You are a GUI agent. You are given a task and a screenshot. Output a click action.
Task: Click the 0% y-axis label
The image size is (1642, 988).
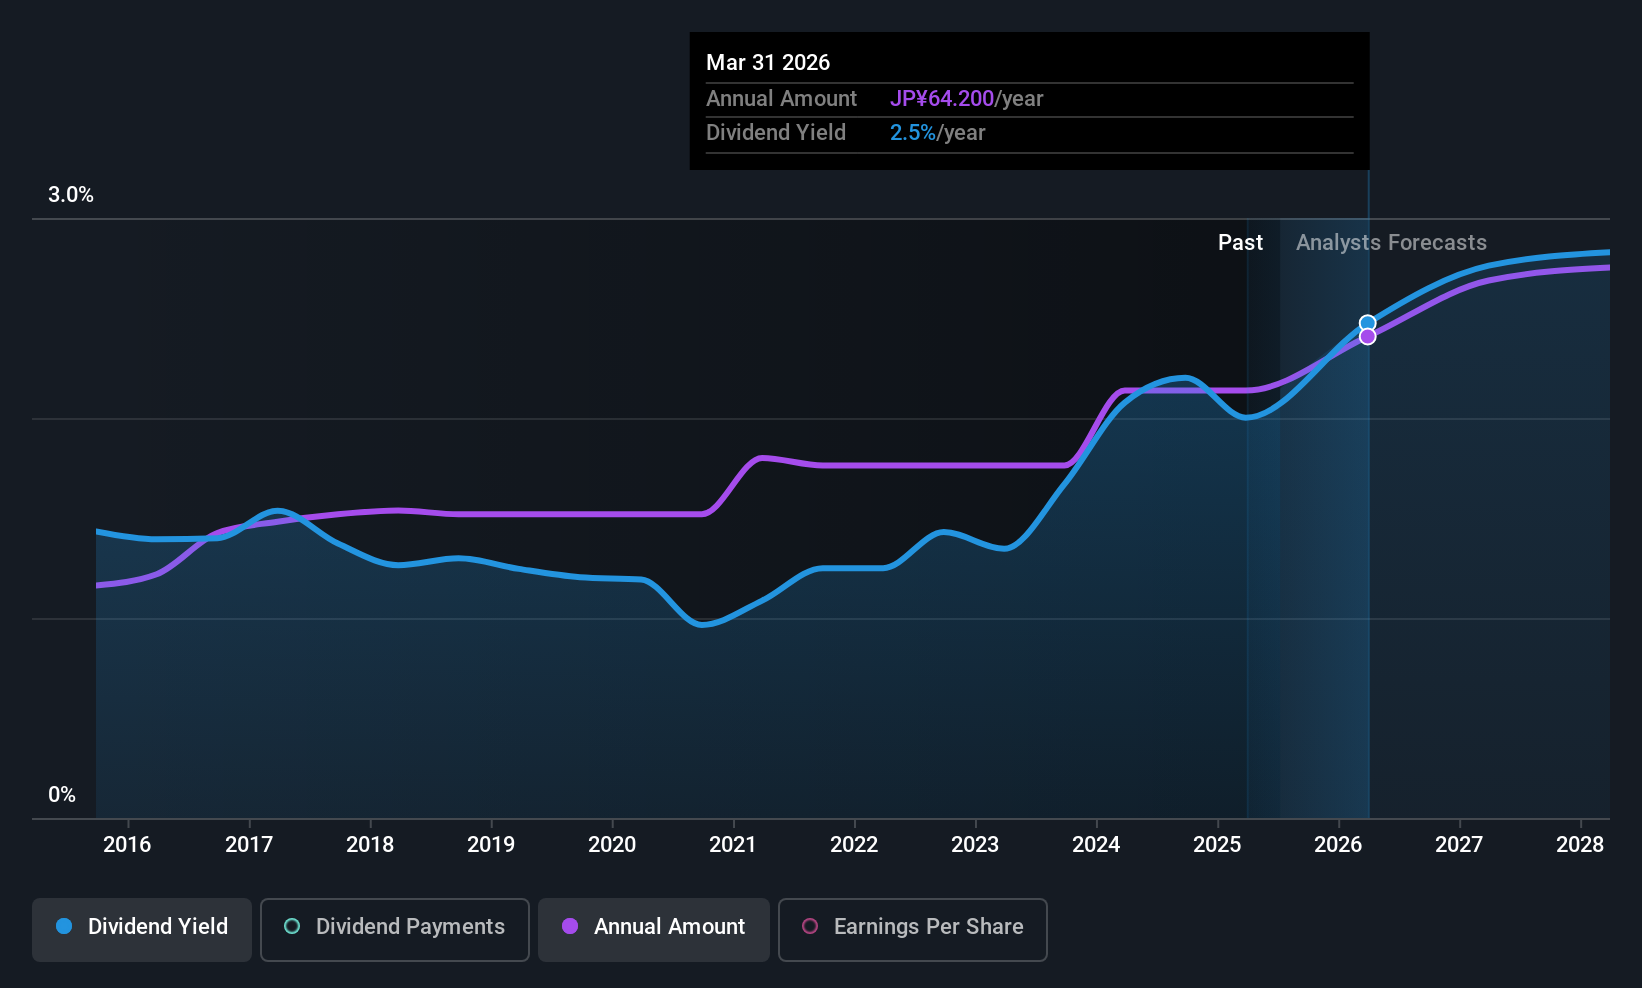62,795
